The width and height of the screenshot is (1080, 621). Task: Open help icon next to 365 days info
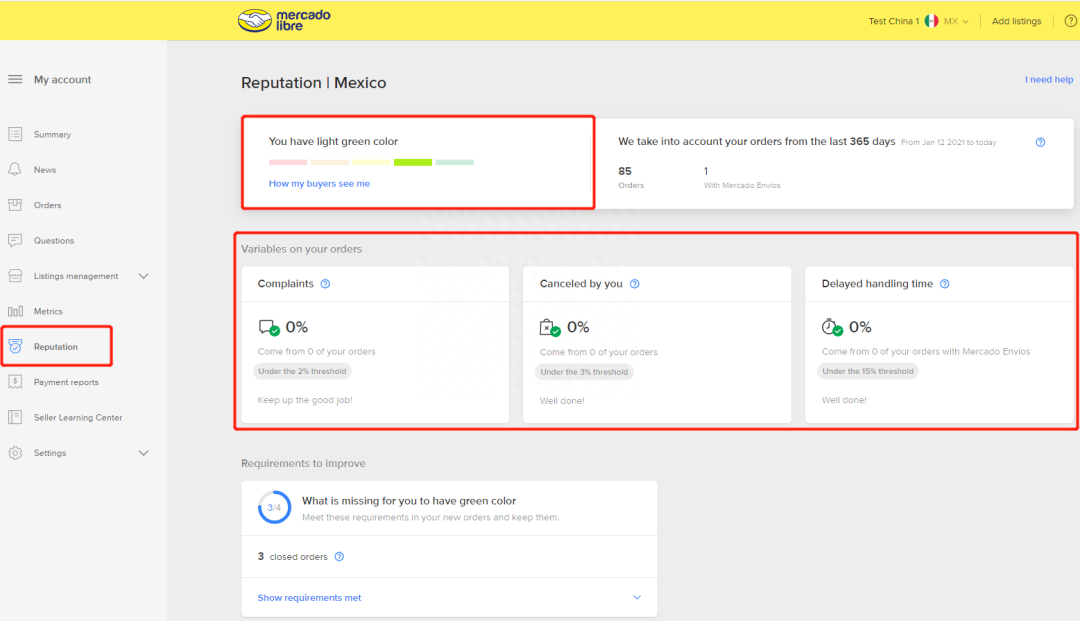1040,143
